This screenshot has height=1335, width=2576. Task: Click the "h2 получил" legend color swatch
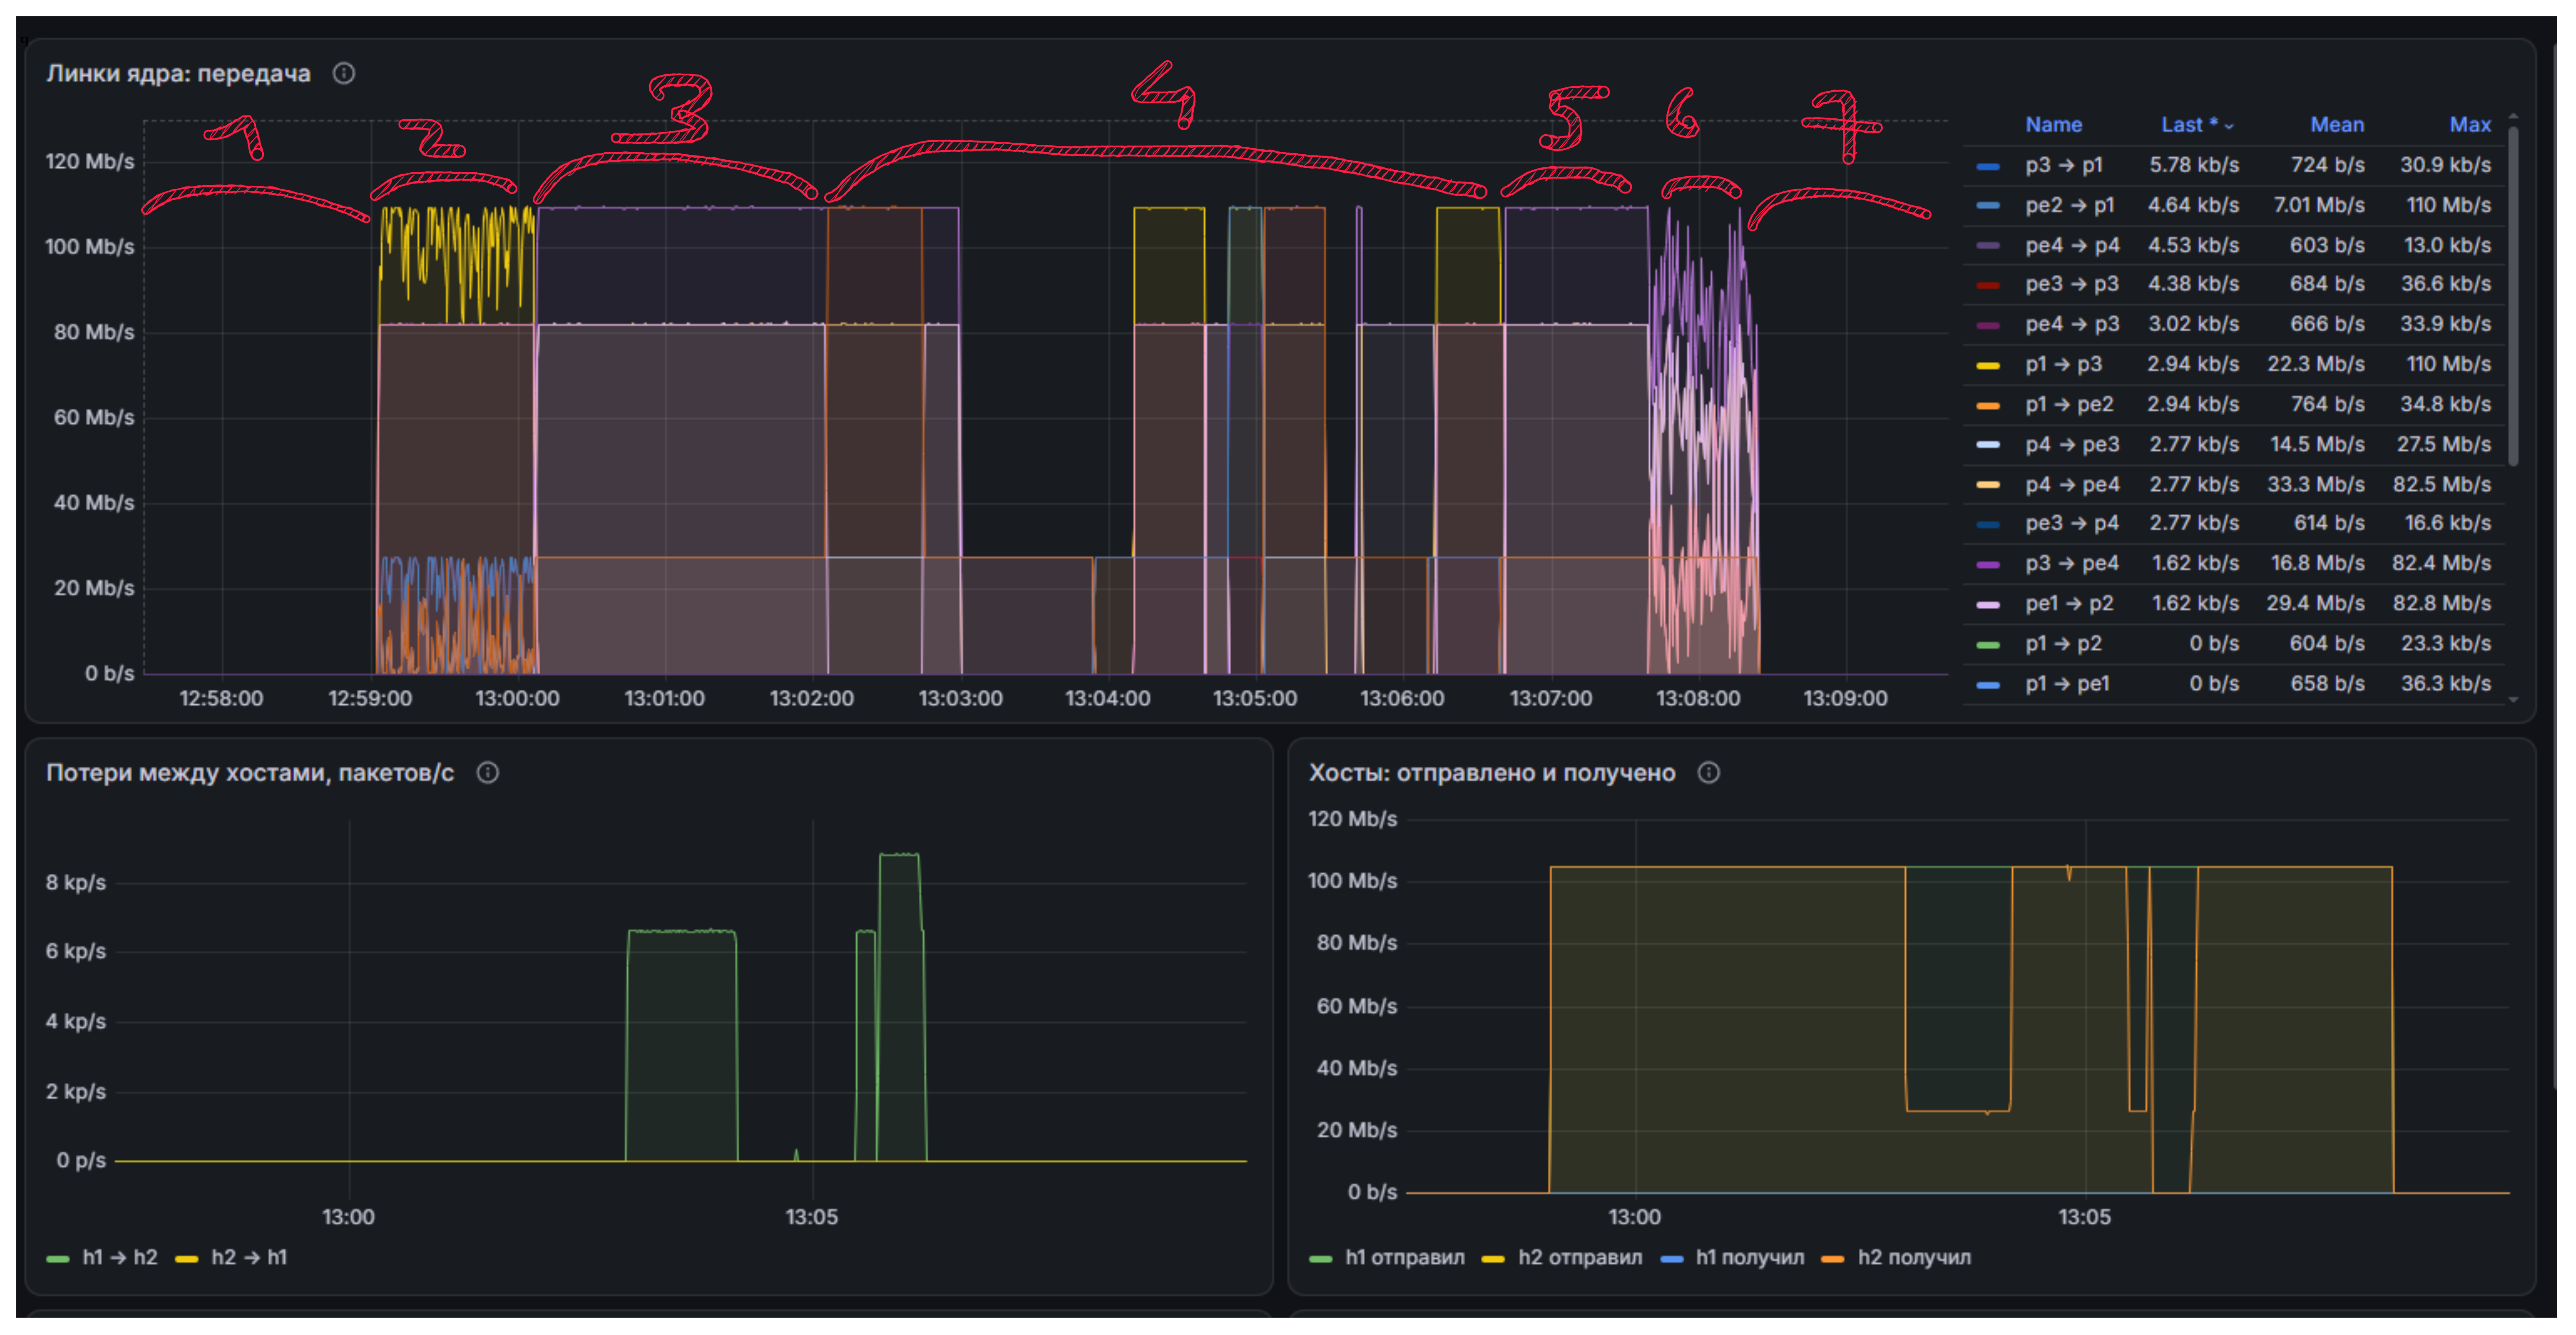[1833, 1258]
